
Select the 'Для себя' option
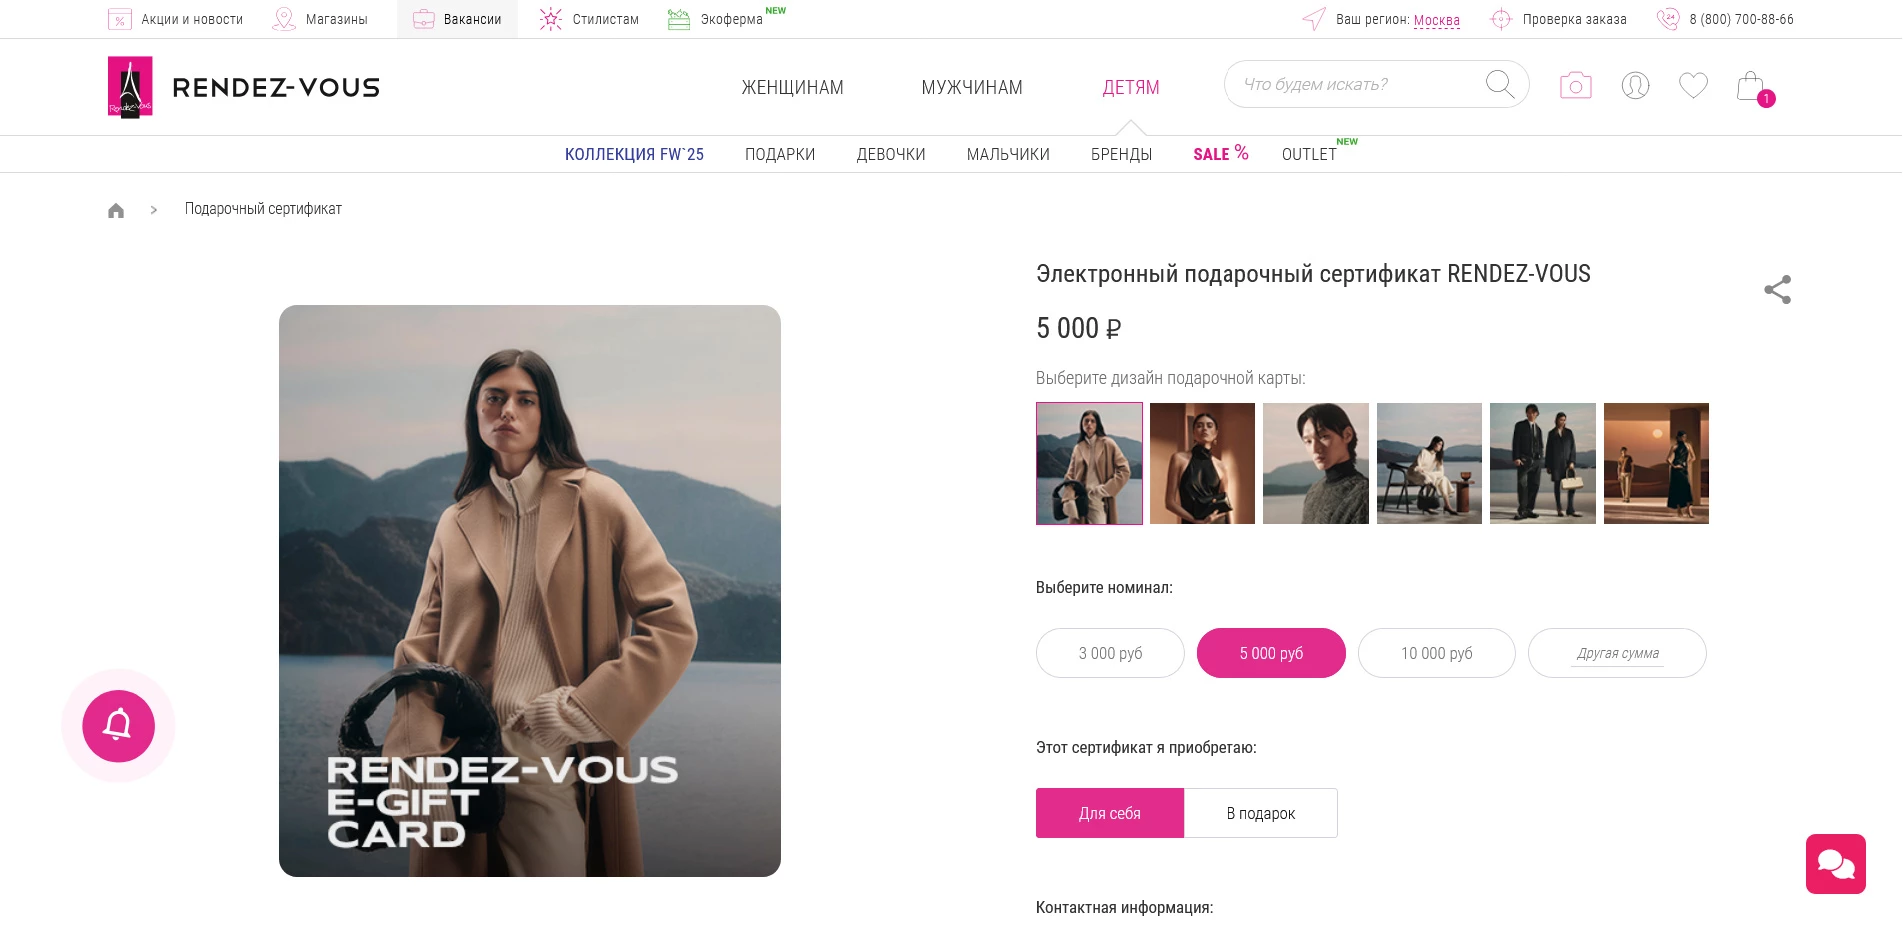coord(1109,813)
